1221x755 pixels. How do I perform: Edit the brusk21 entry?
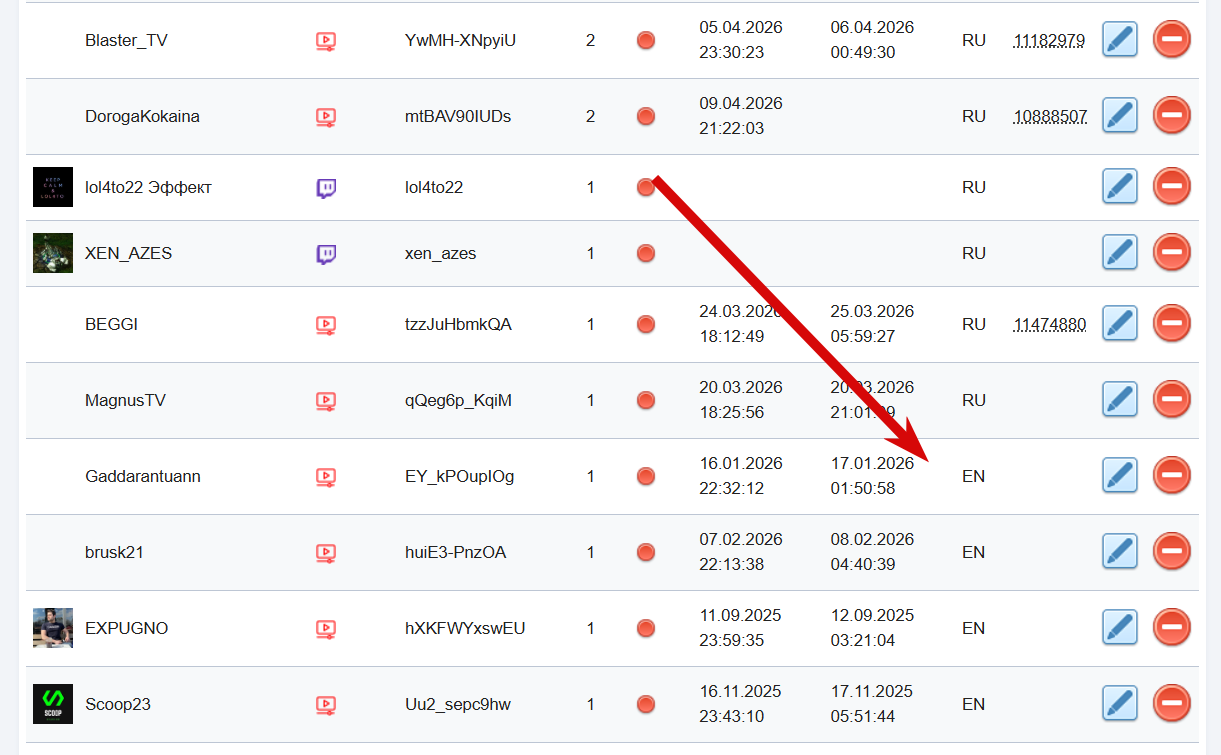[x=1120, y=552]
